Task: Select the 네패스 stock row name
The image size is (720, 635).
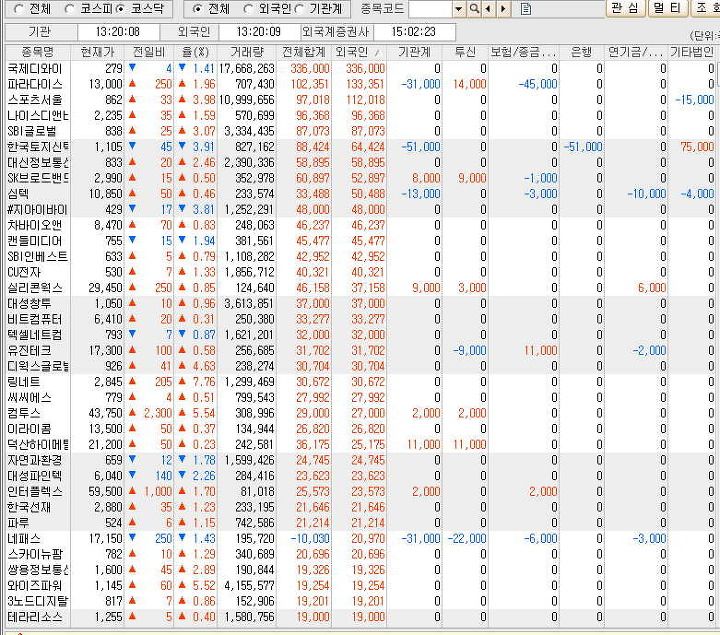Action: 24,539
